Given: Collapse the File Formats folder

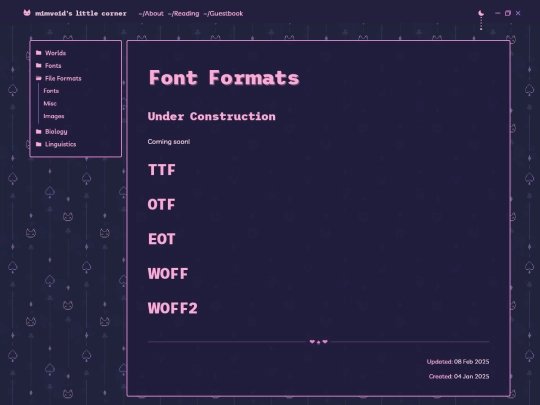Looking at the screenshot, I should pyautogui.click(x=63, y=79).
